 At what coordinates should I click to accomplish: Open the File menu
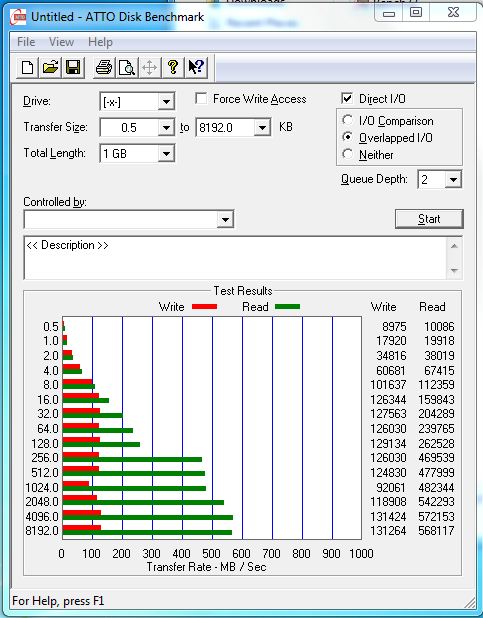point(26,42)
